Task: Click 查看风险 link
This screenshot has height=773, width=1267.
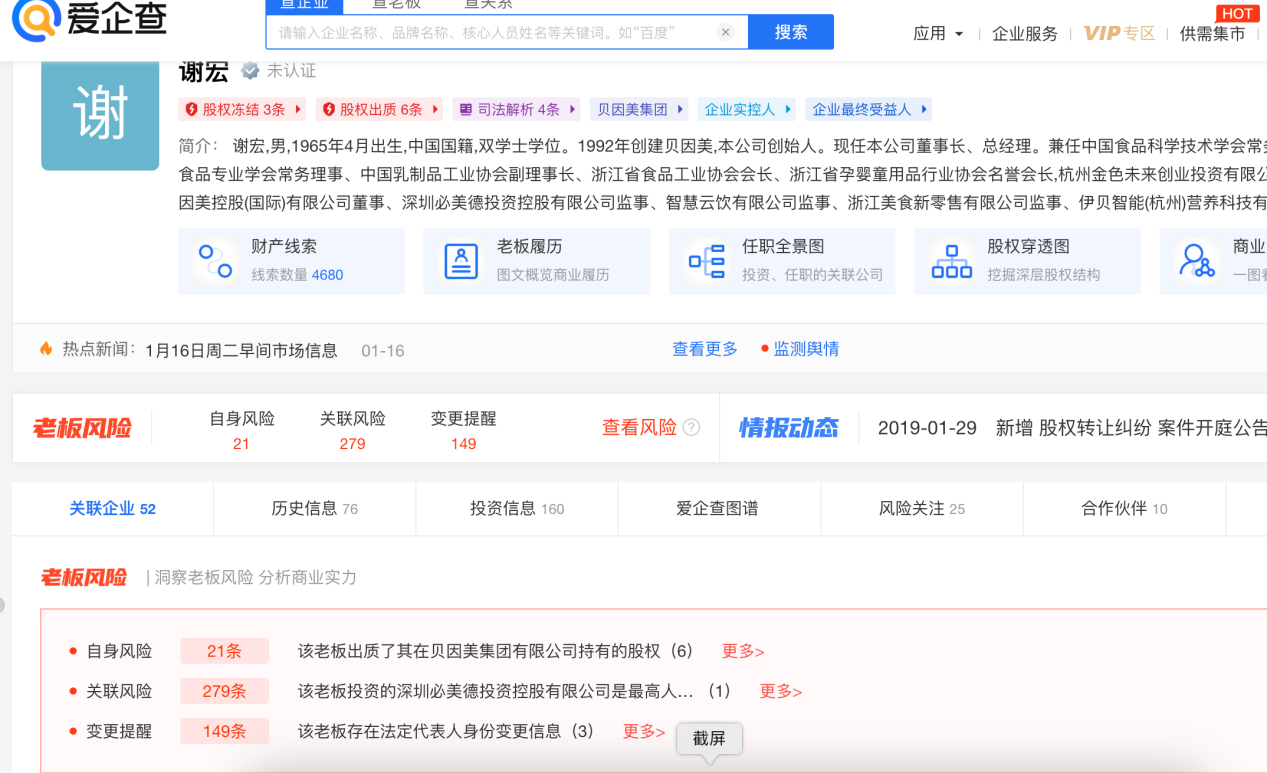Action: 639,427
